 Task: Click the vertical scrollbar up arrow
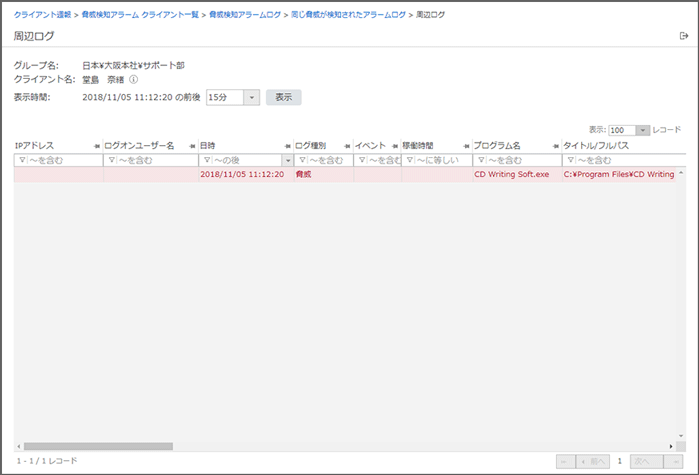click(681, 172)
